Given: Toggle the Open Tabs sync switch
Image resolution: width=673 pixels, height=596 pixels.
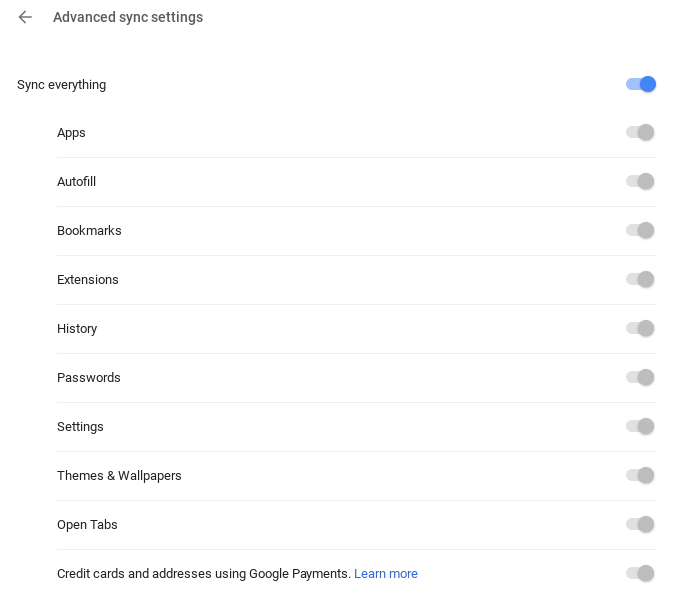Looking at the screenshot, I should coord(640,524).
